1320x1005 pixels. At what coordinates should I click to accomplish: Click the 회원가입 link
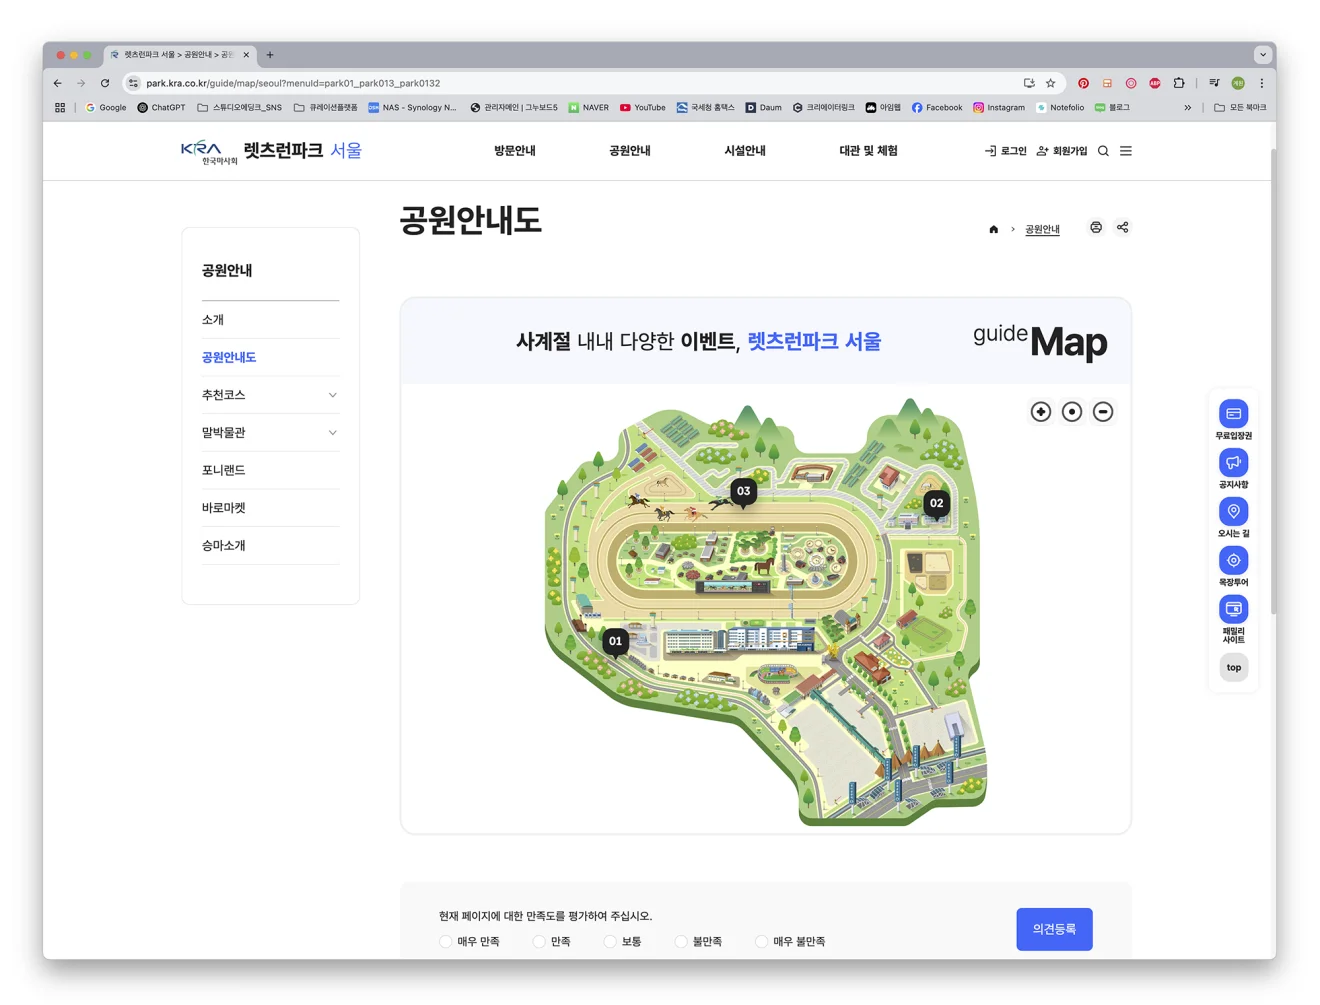coord(1062,151)
